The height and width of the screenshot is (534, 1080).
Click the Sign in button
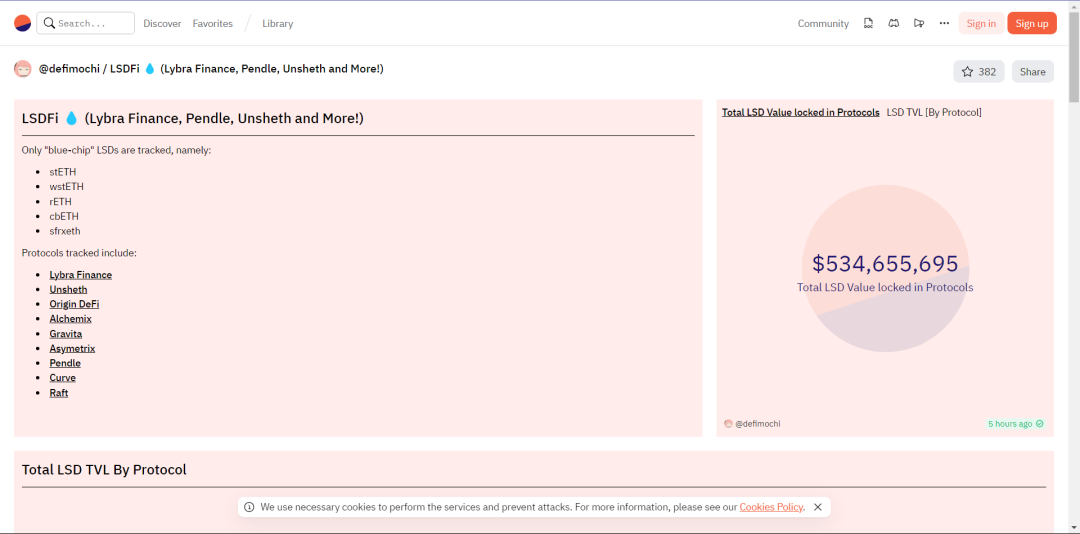click(981, 23)
